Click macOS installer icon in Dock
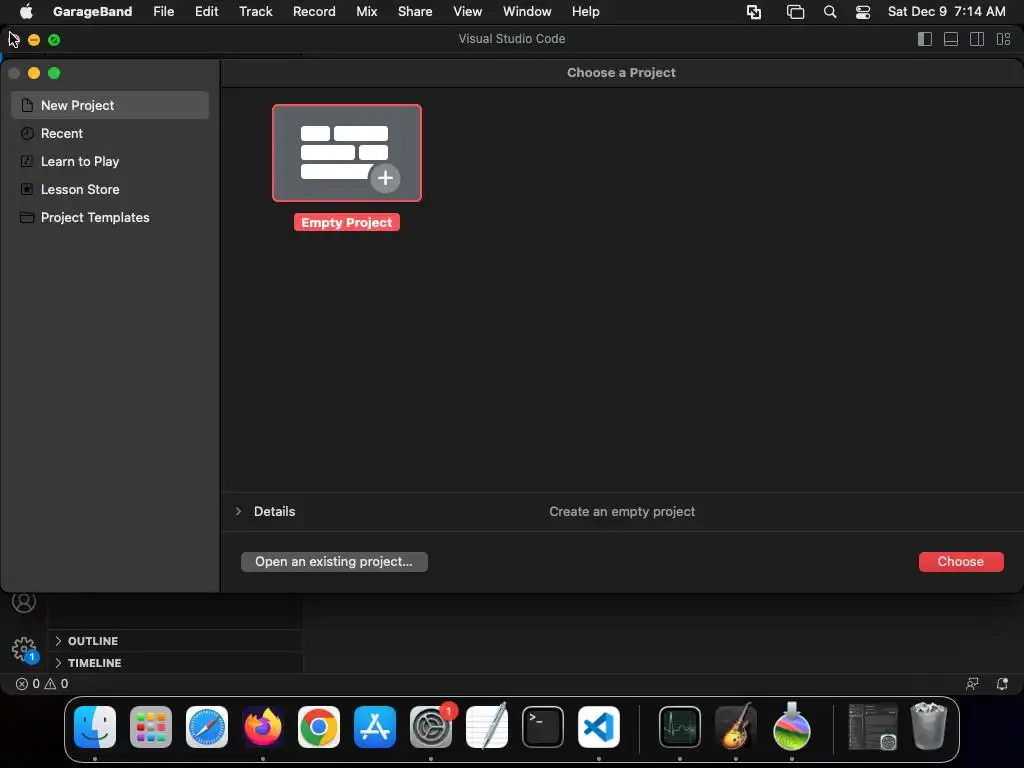Screen dimensions: 1024x768 coord(792,726)
